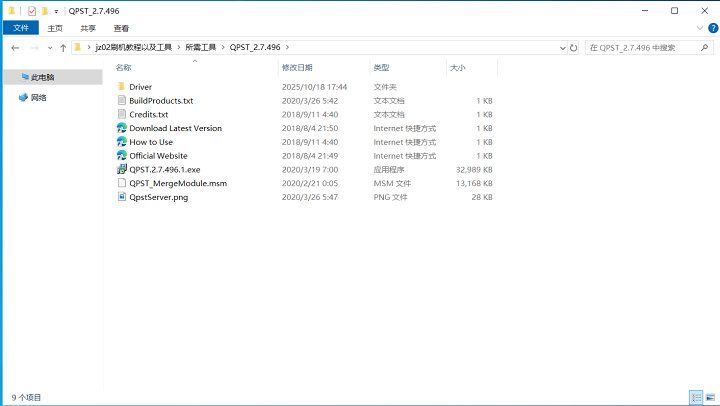Sort by 名称 column header
720x406 pixels.
123,68
